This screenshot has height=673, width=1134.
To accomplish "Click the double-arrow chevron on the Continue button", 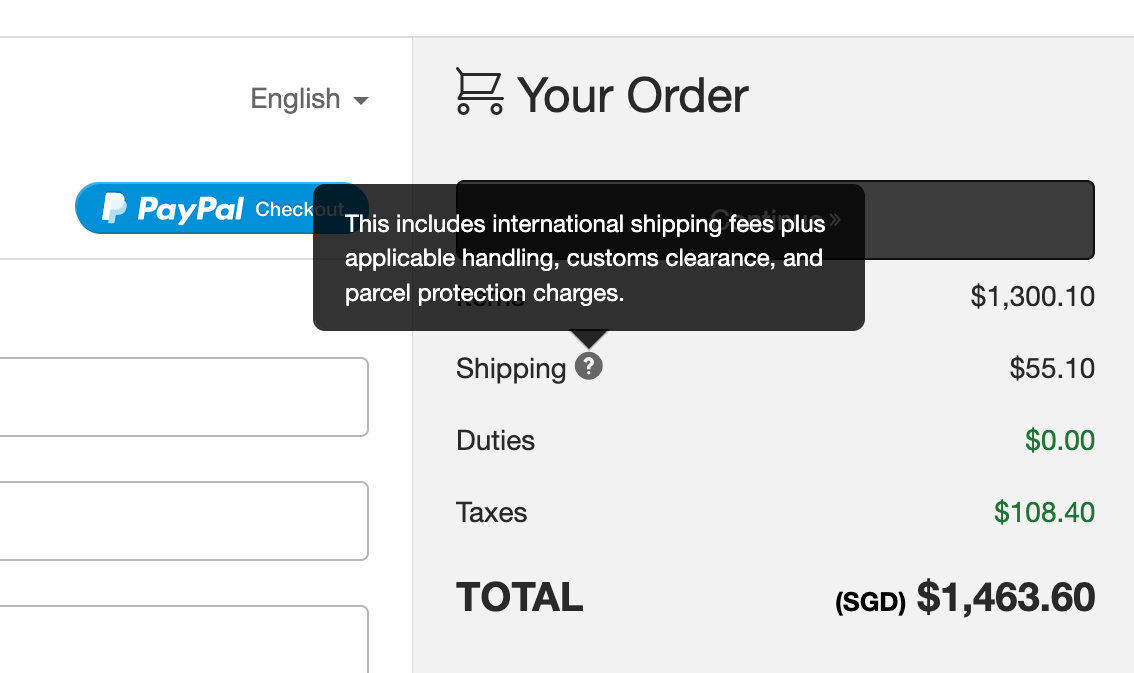I will (834, 219).
